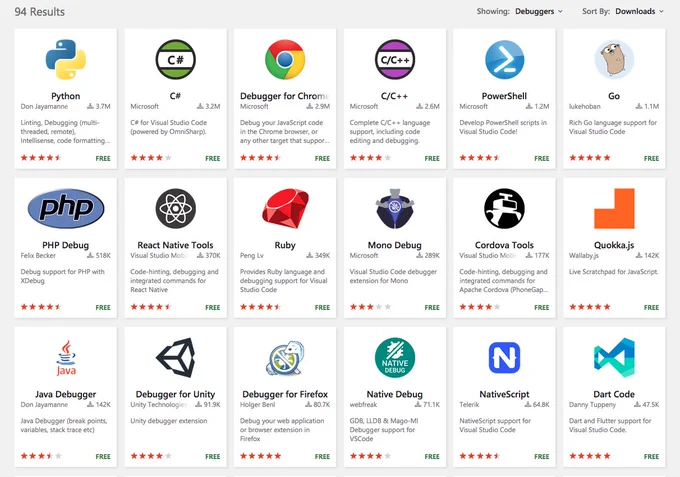Open the Debugger for Chrome logo
The width and height of the screenshot is (680, 477).
285,59
